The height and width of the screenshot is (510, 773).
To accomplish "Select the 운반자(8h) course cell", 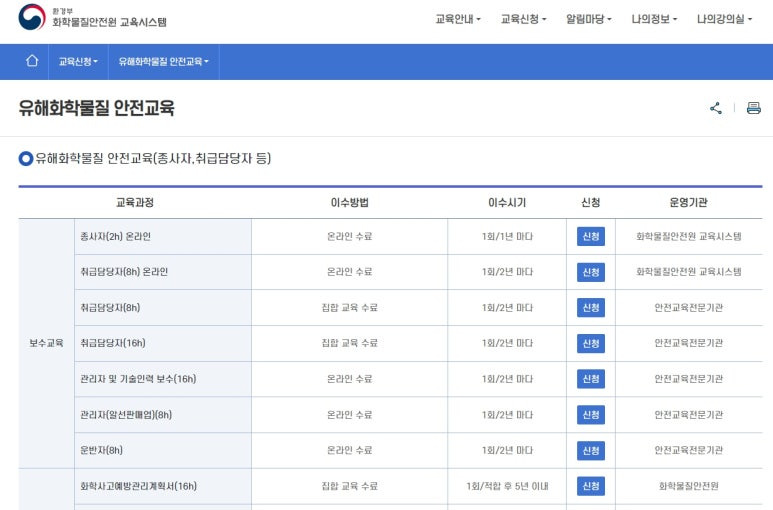I will (163, 450).
